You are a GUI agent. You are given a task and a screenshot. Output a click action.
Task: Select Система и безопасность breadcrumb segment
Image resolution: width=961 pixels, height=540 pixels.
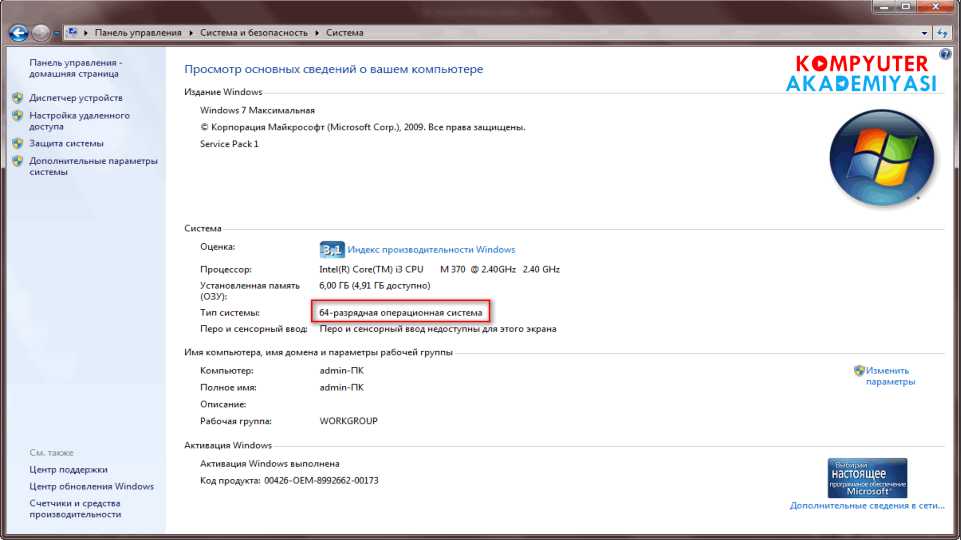[x=254, y=32]
